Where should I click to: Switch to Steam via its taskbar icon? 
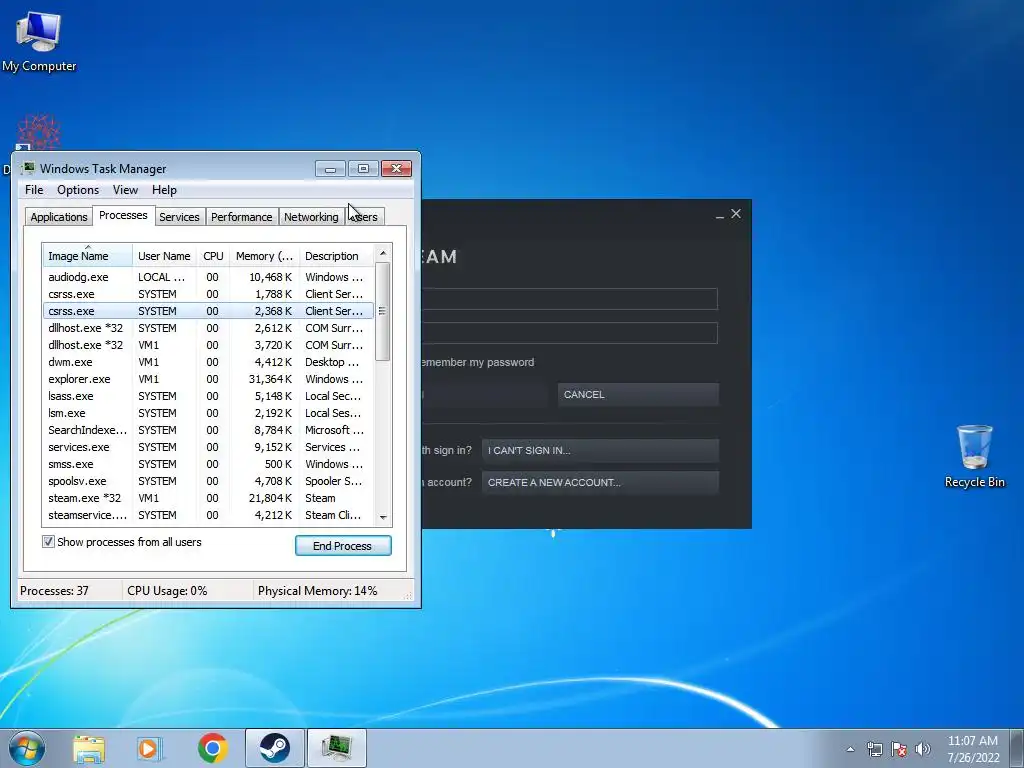click(x=274, y=748)
